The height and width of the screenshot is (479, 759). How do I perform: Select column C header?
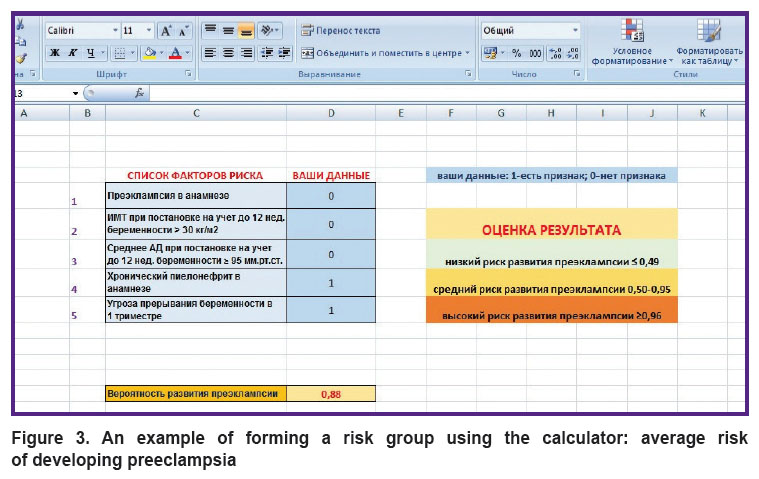196,113
